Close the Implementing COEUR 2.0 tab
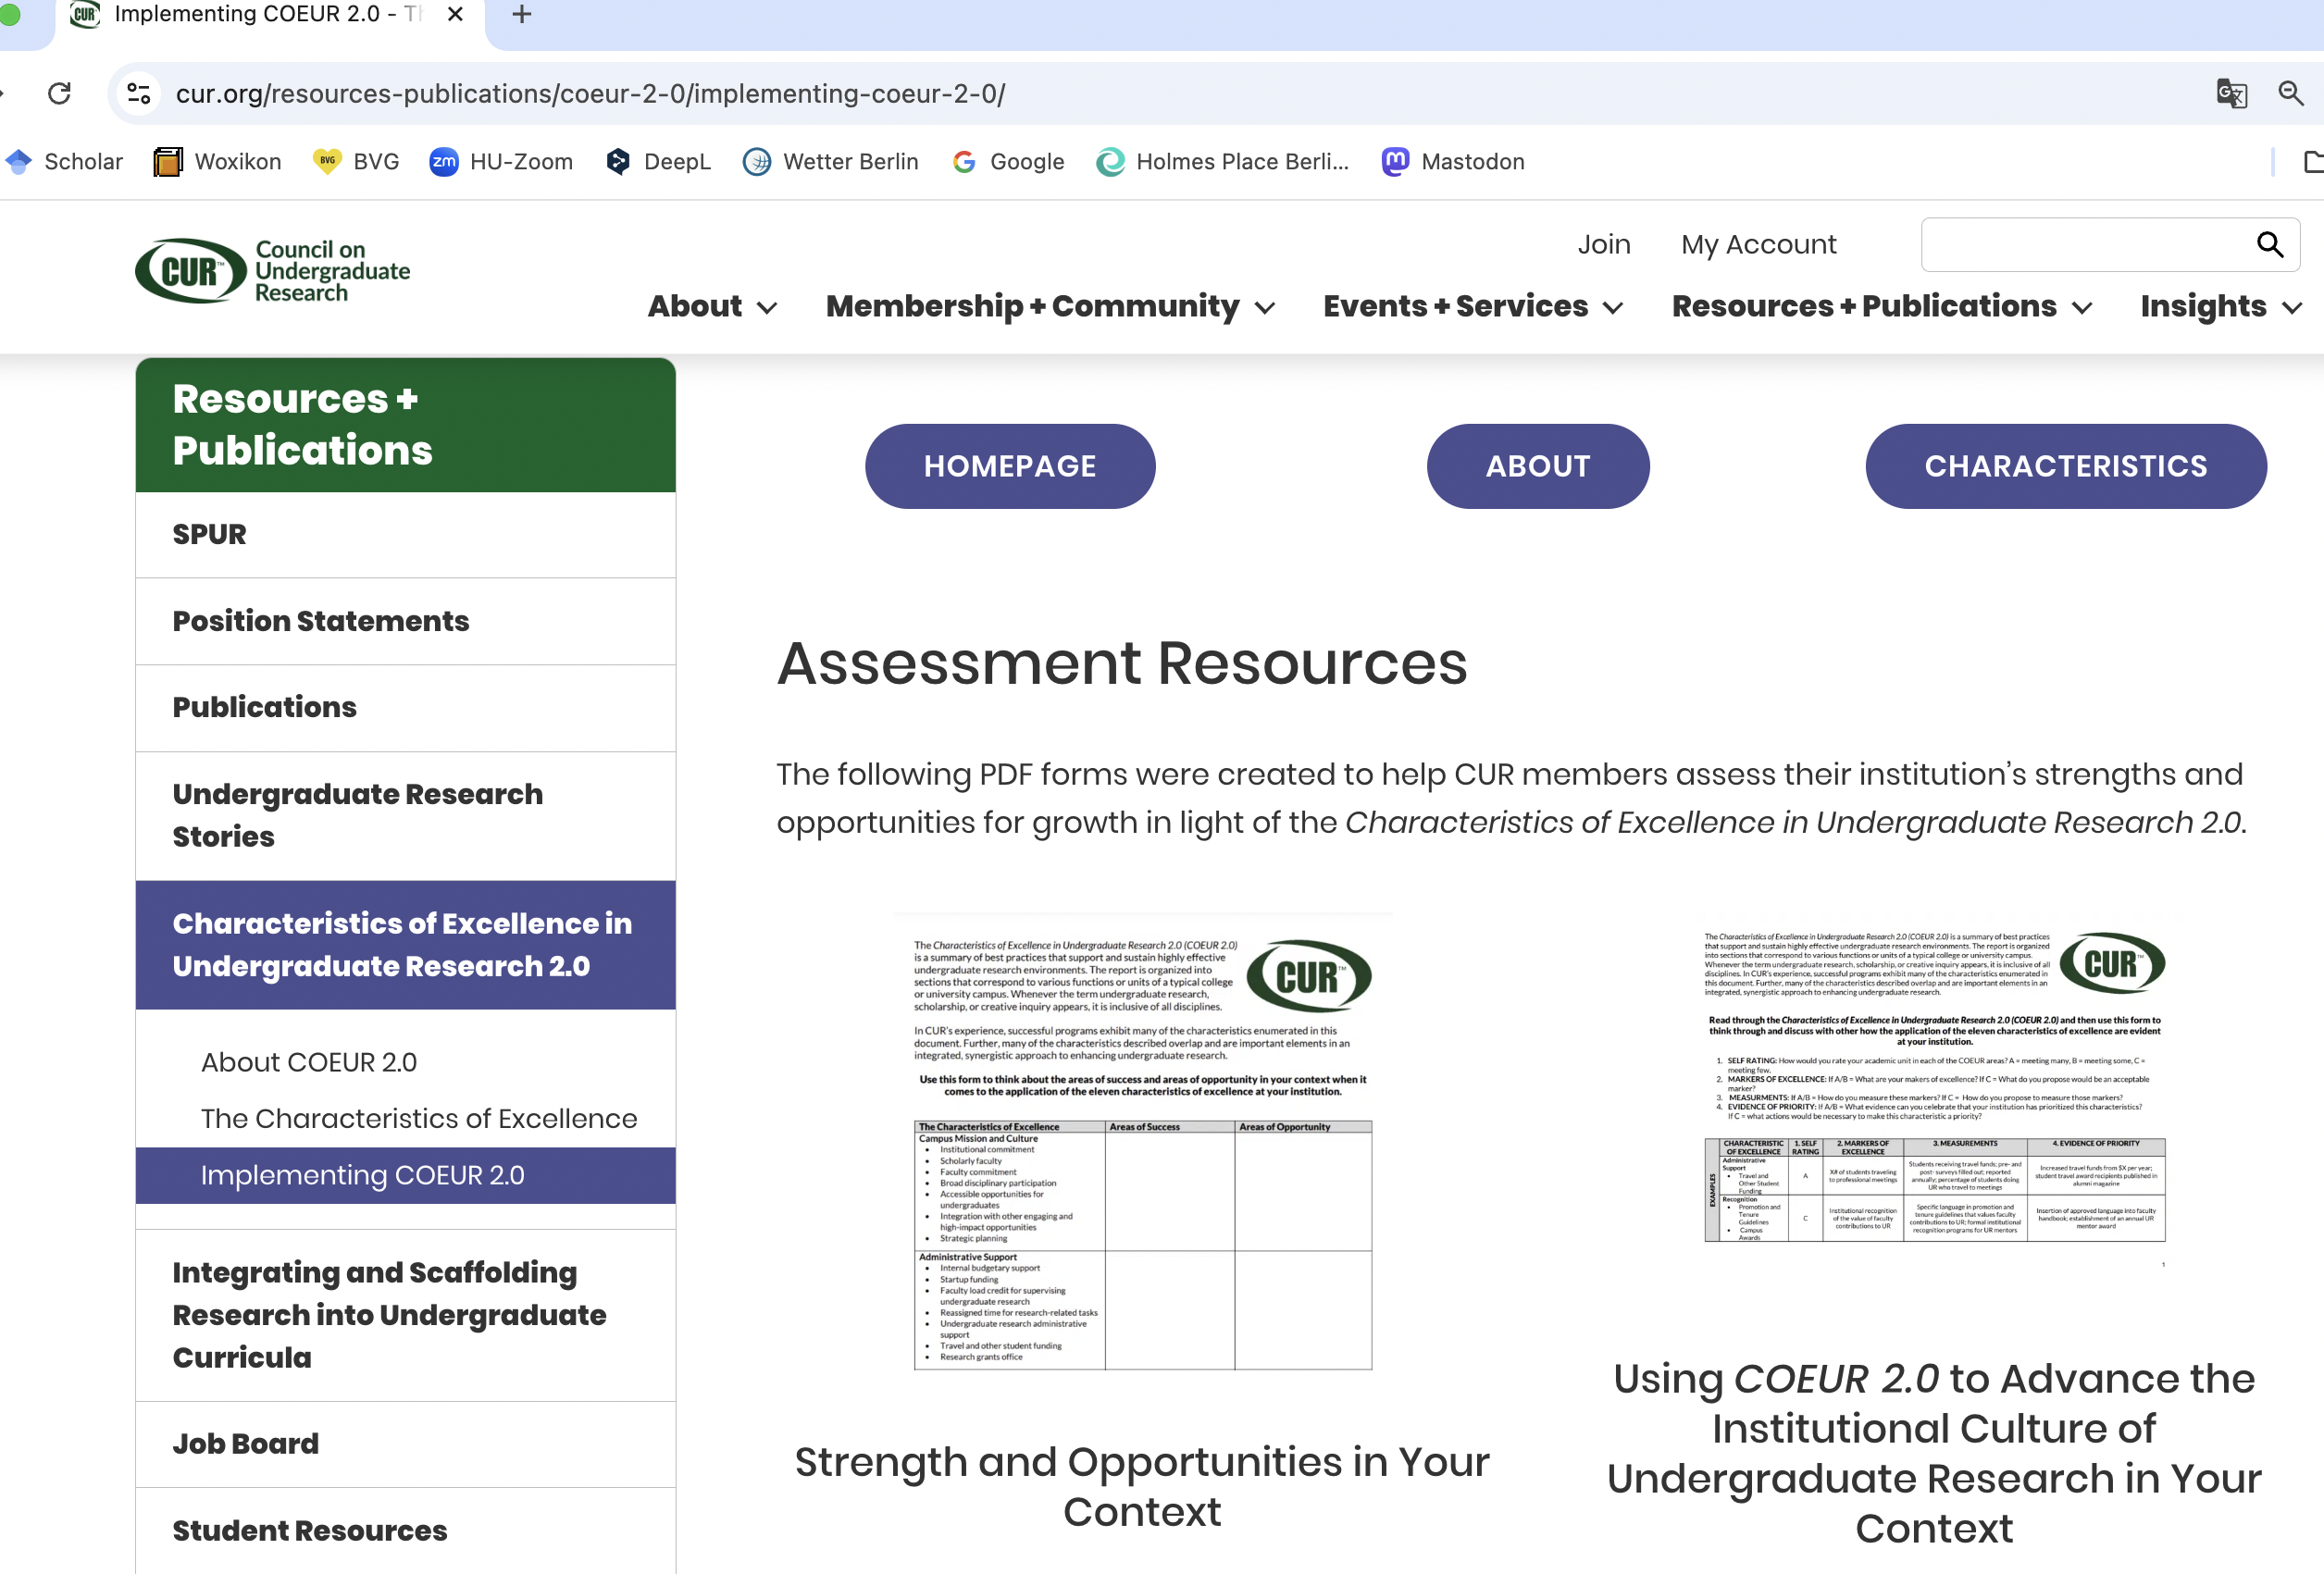 coord(455,14)
